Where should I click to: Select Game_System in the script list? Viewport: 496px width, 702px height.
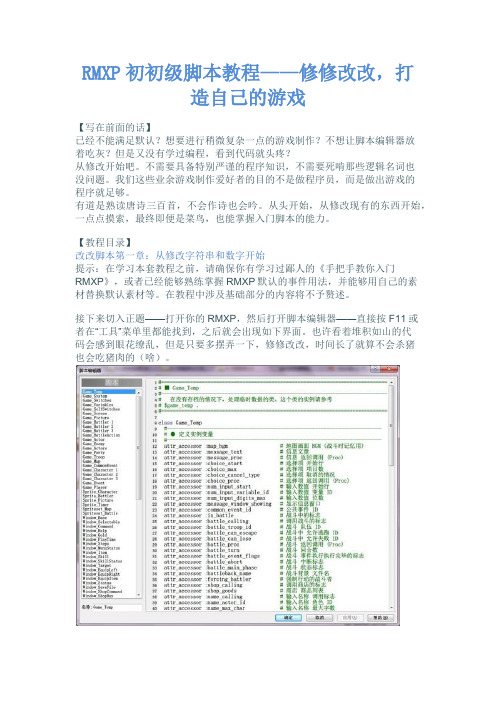109,396
